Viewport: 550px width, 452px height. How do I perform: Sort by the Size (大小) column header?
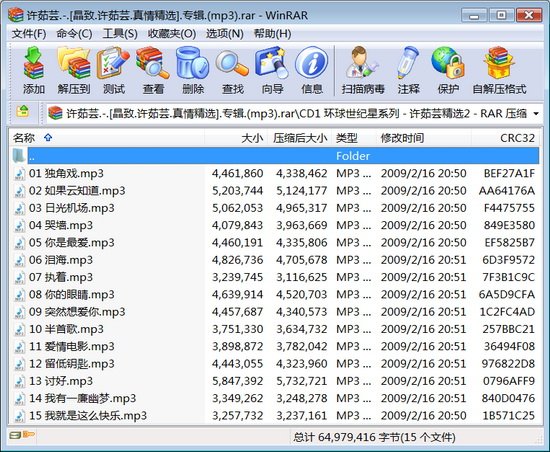(x=236, y=138)
